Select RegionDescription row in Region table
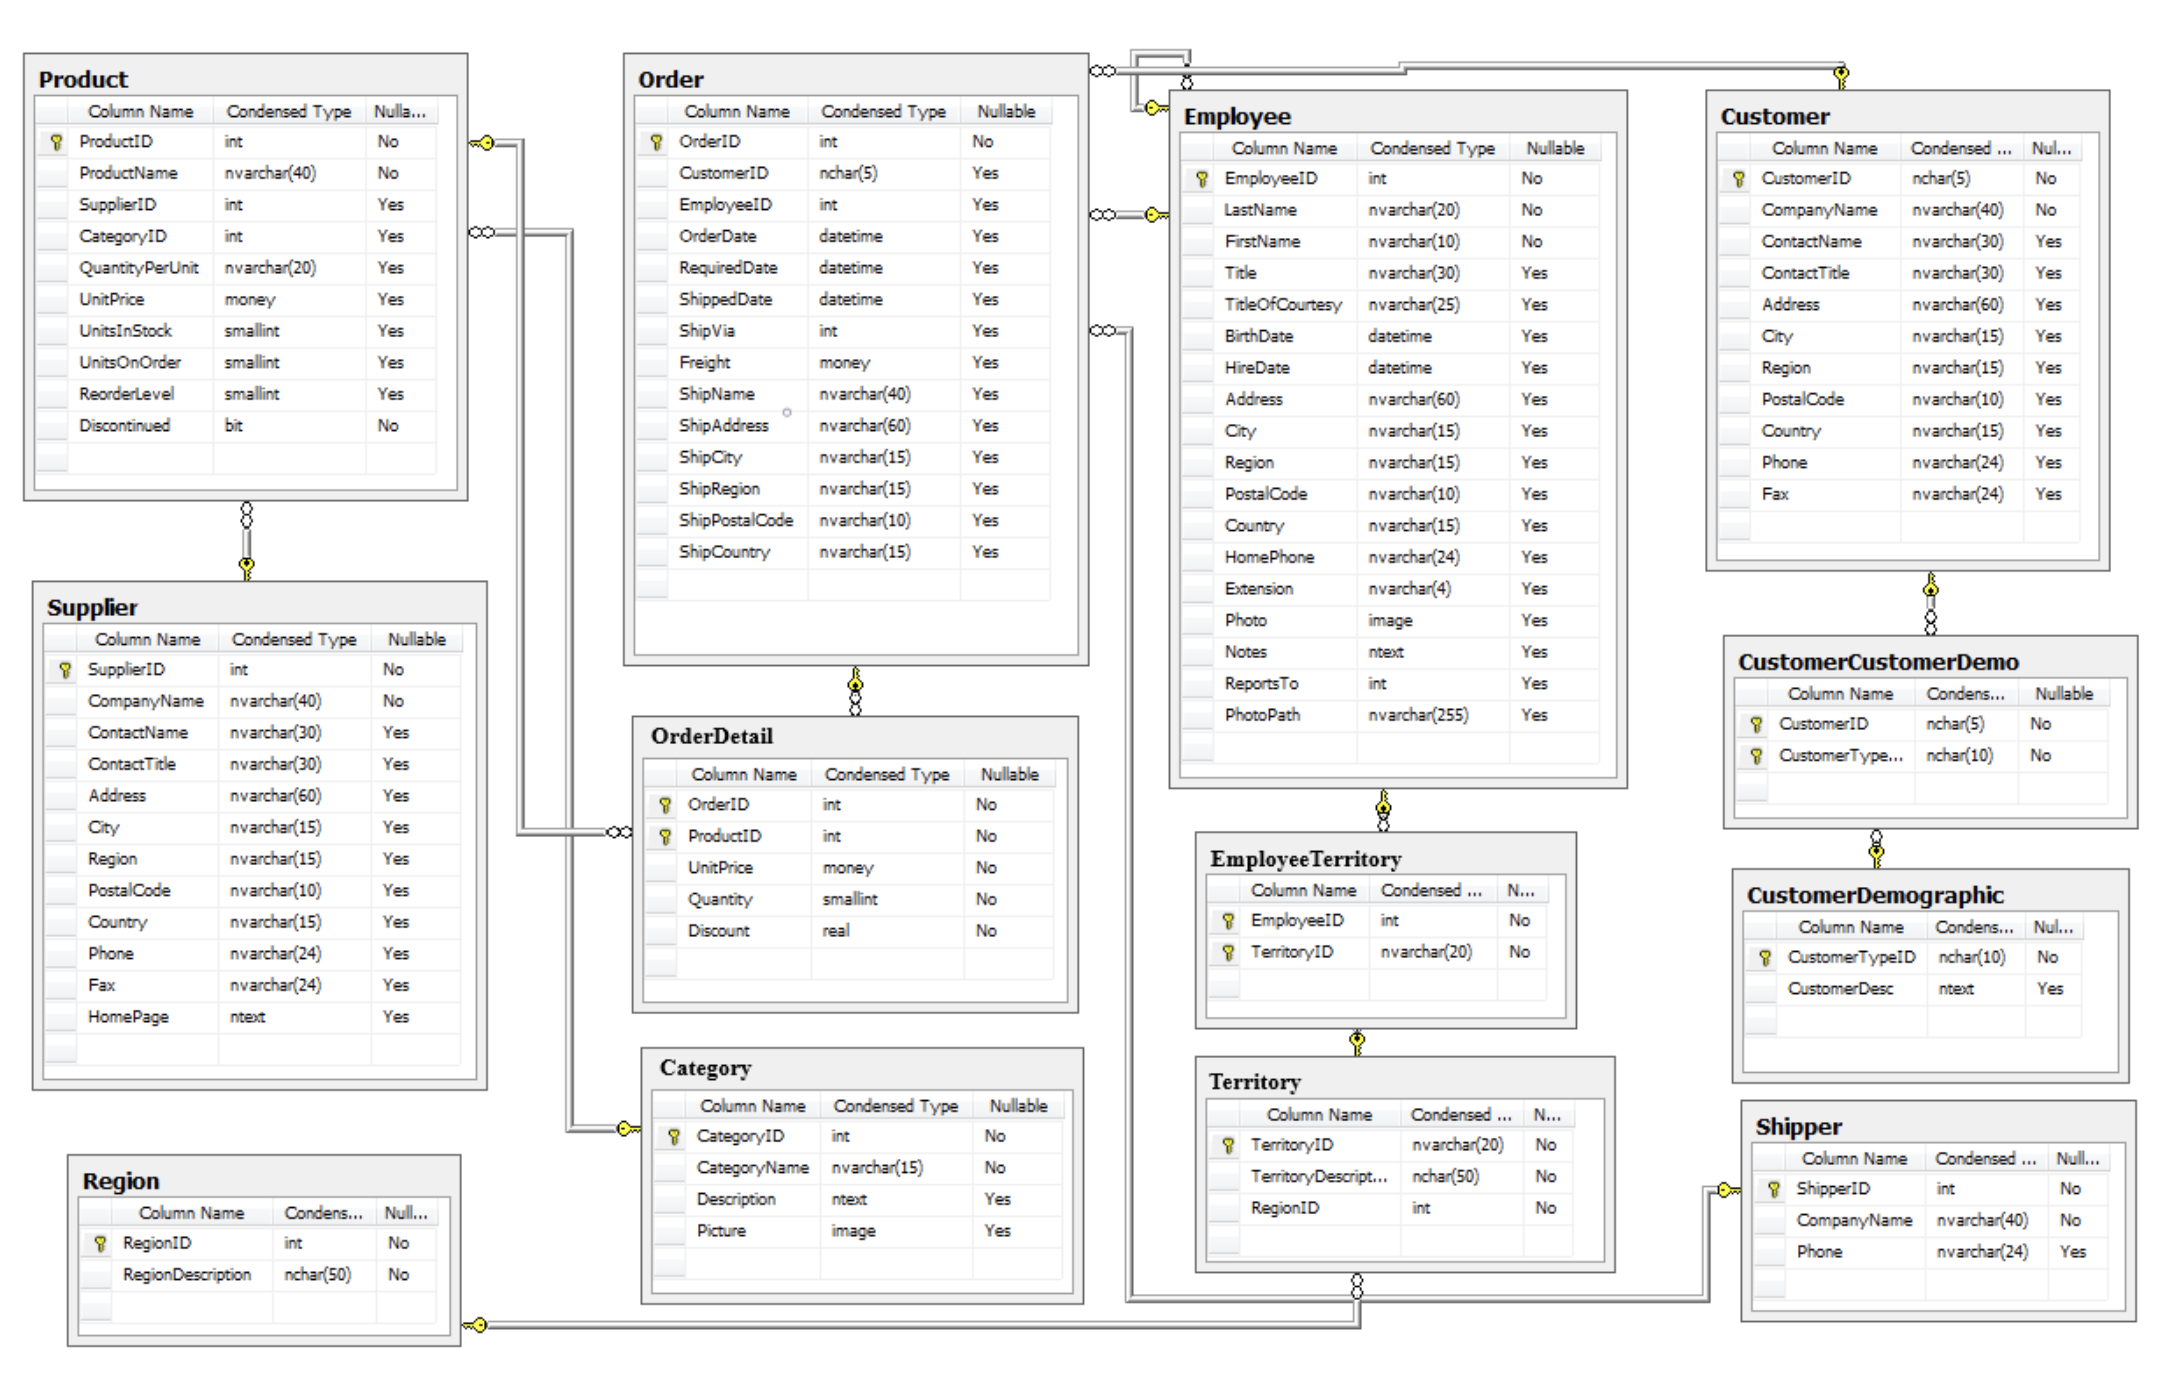 [x=258, y=1275]
